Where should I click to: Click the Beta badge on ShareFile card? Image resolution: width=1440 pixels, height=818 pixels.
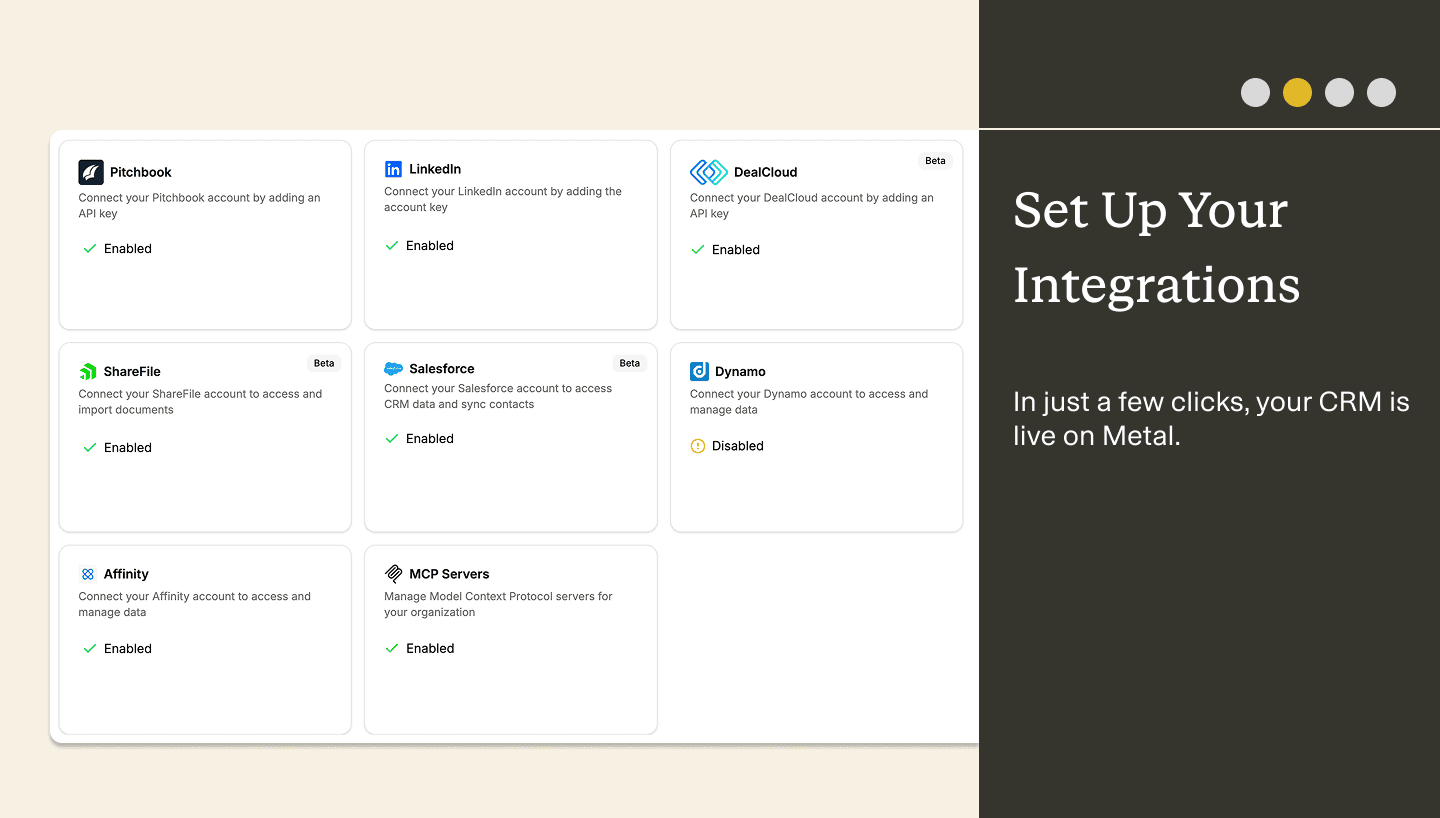[324, 364]
